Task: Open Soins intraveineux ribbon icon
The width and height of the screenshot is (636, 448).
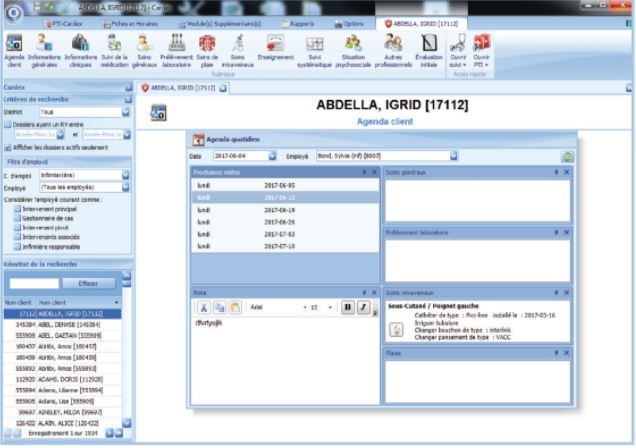Action: pyautogui.click(x=238, y=51)
